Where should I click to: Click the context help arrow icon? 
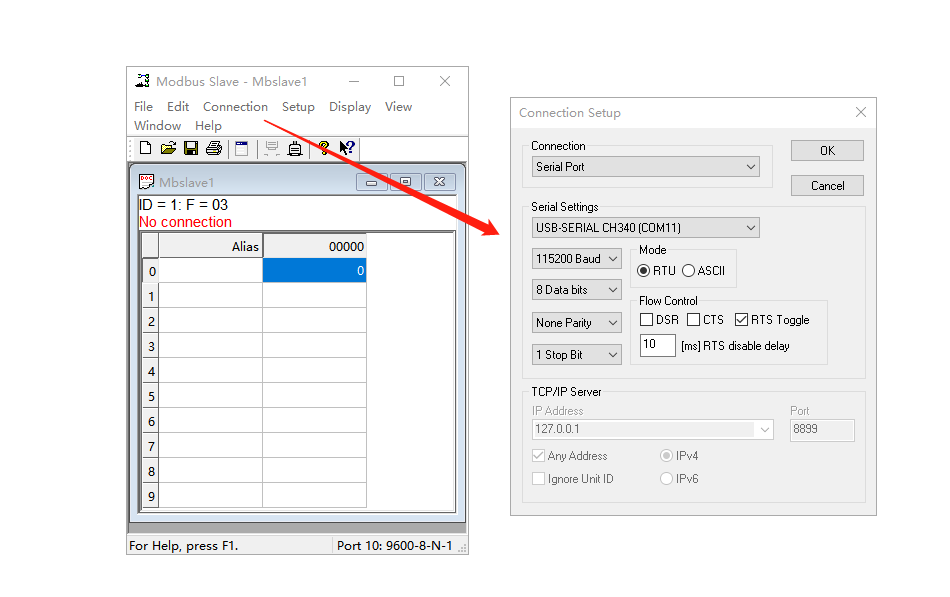coord(346,149)
